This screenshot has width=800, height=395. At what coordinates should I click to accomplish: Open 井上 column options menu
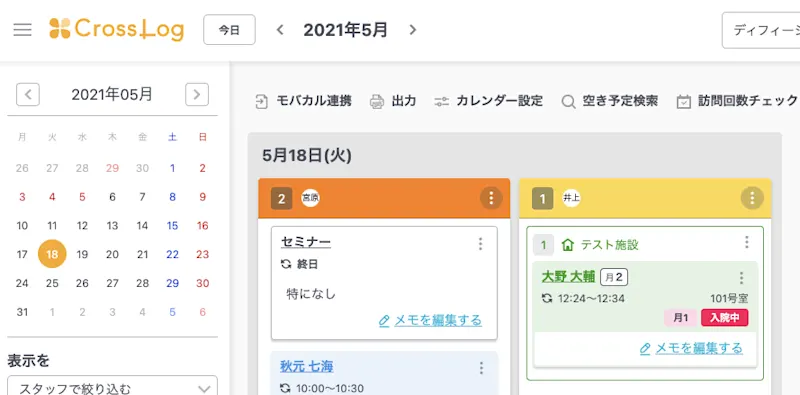752,198
